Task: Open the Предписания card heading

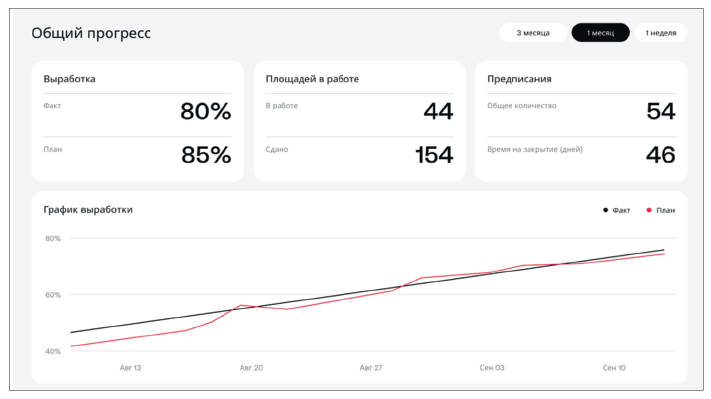Action: [519, 79]
